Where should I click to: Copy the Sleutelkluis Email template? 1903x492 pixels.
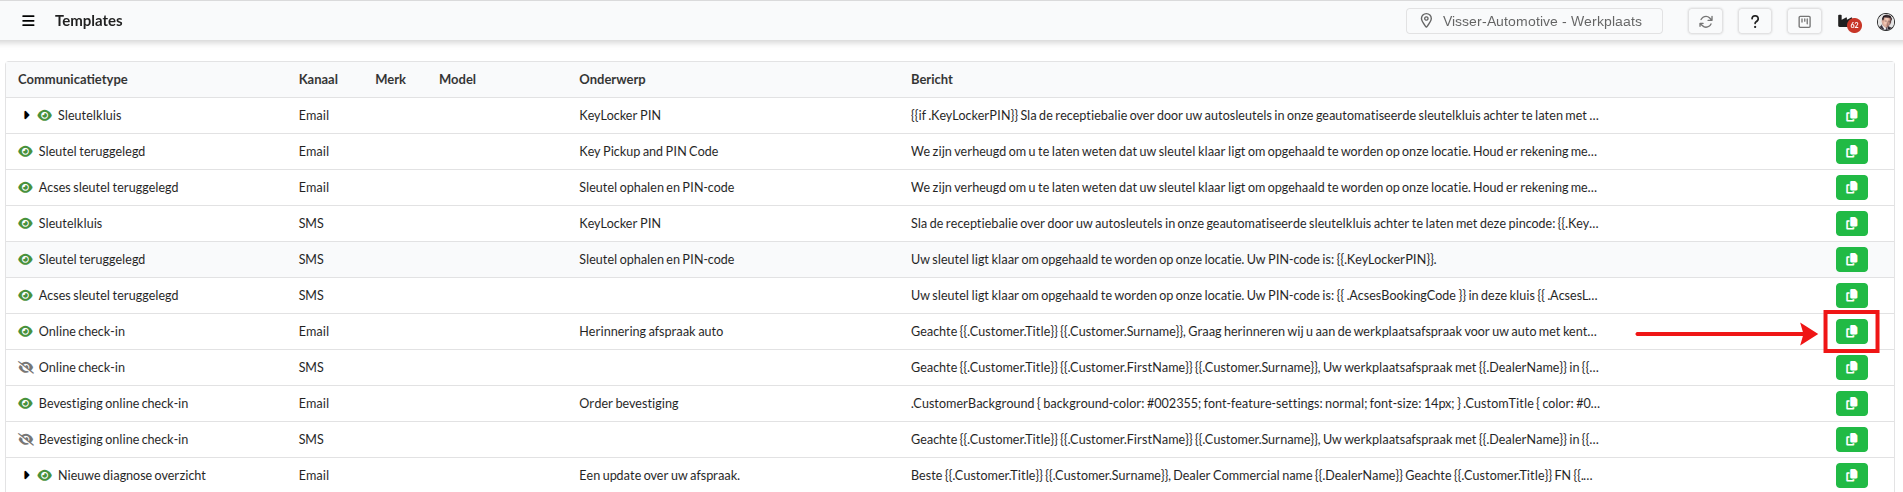click(1851, 116)
